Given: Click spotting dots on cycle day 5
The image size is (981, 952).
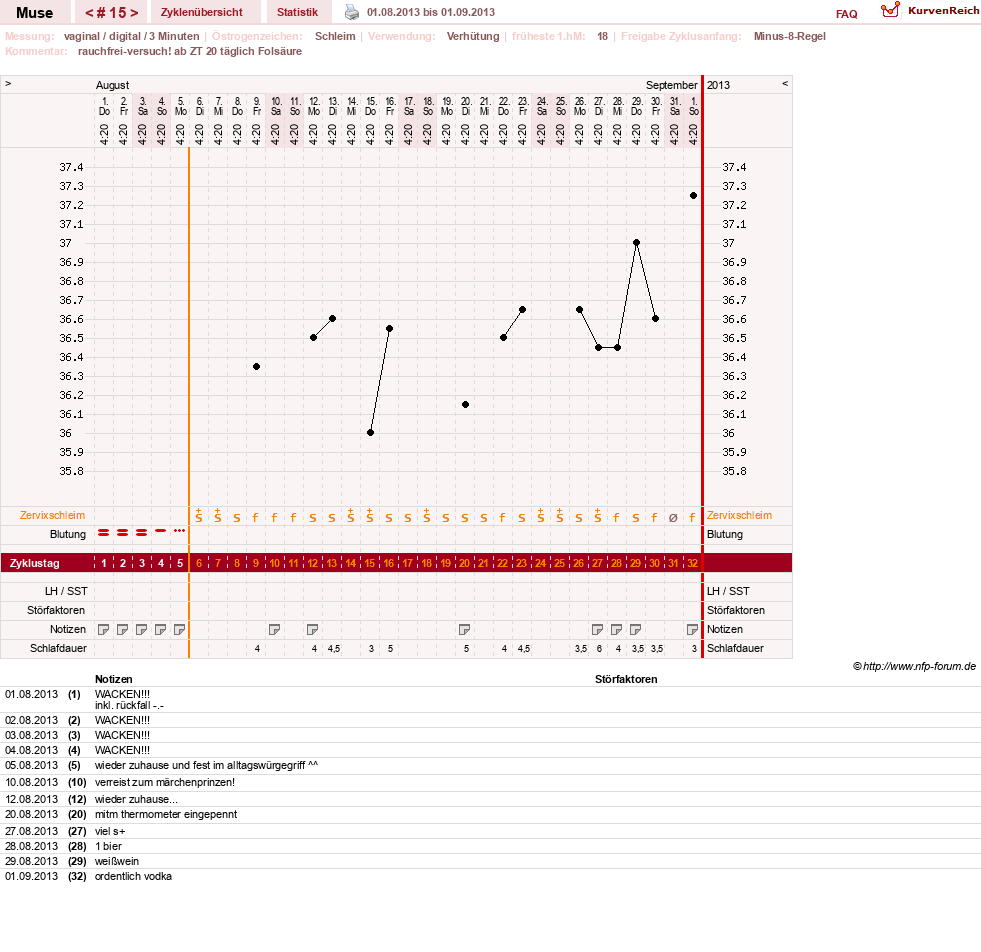Looking at the screenshot, I should [x=180, y=530].
